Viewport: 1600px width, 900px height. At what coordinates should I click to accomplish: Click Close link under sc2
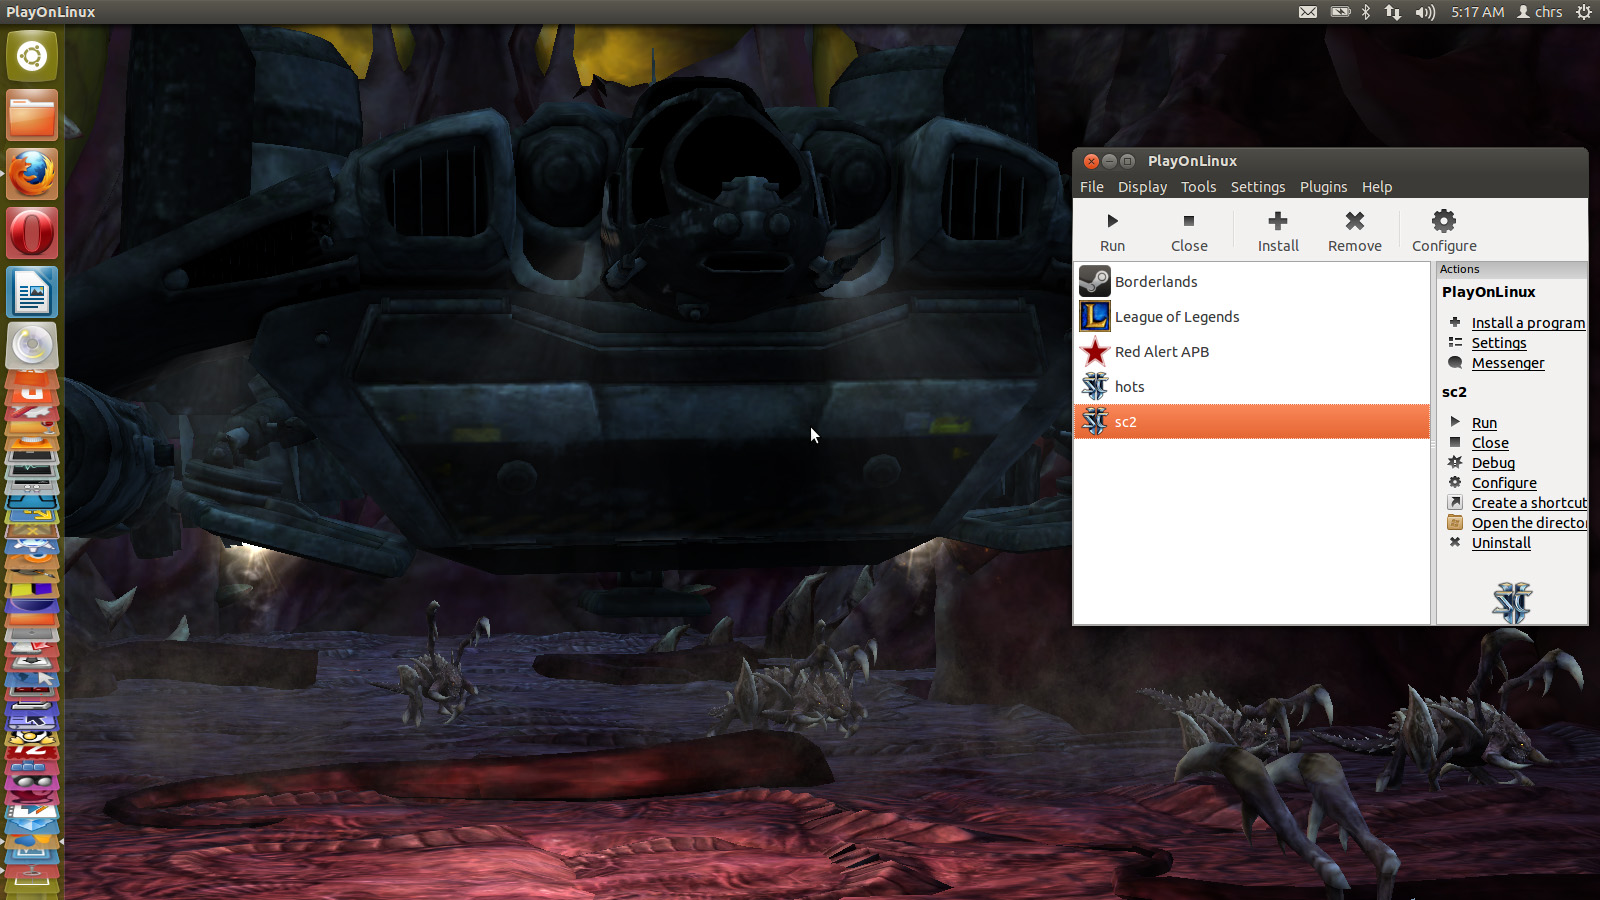pos(1490,443)
